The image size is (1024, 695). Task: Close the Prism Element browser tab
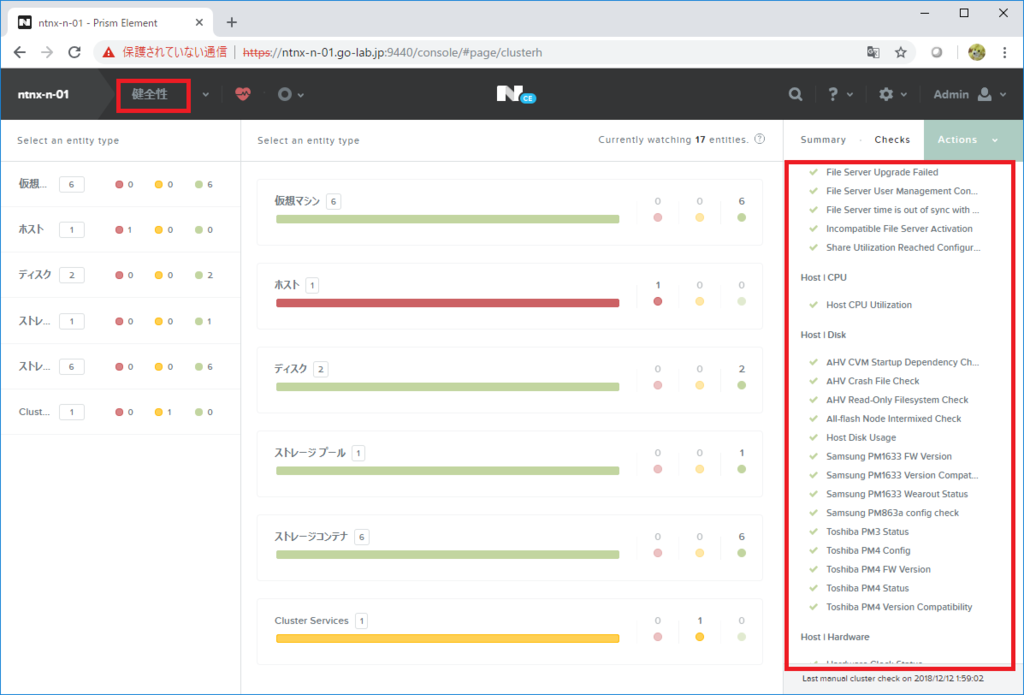point(200,22)
